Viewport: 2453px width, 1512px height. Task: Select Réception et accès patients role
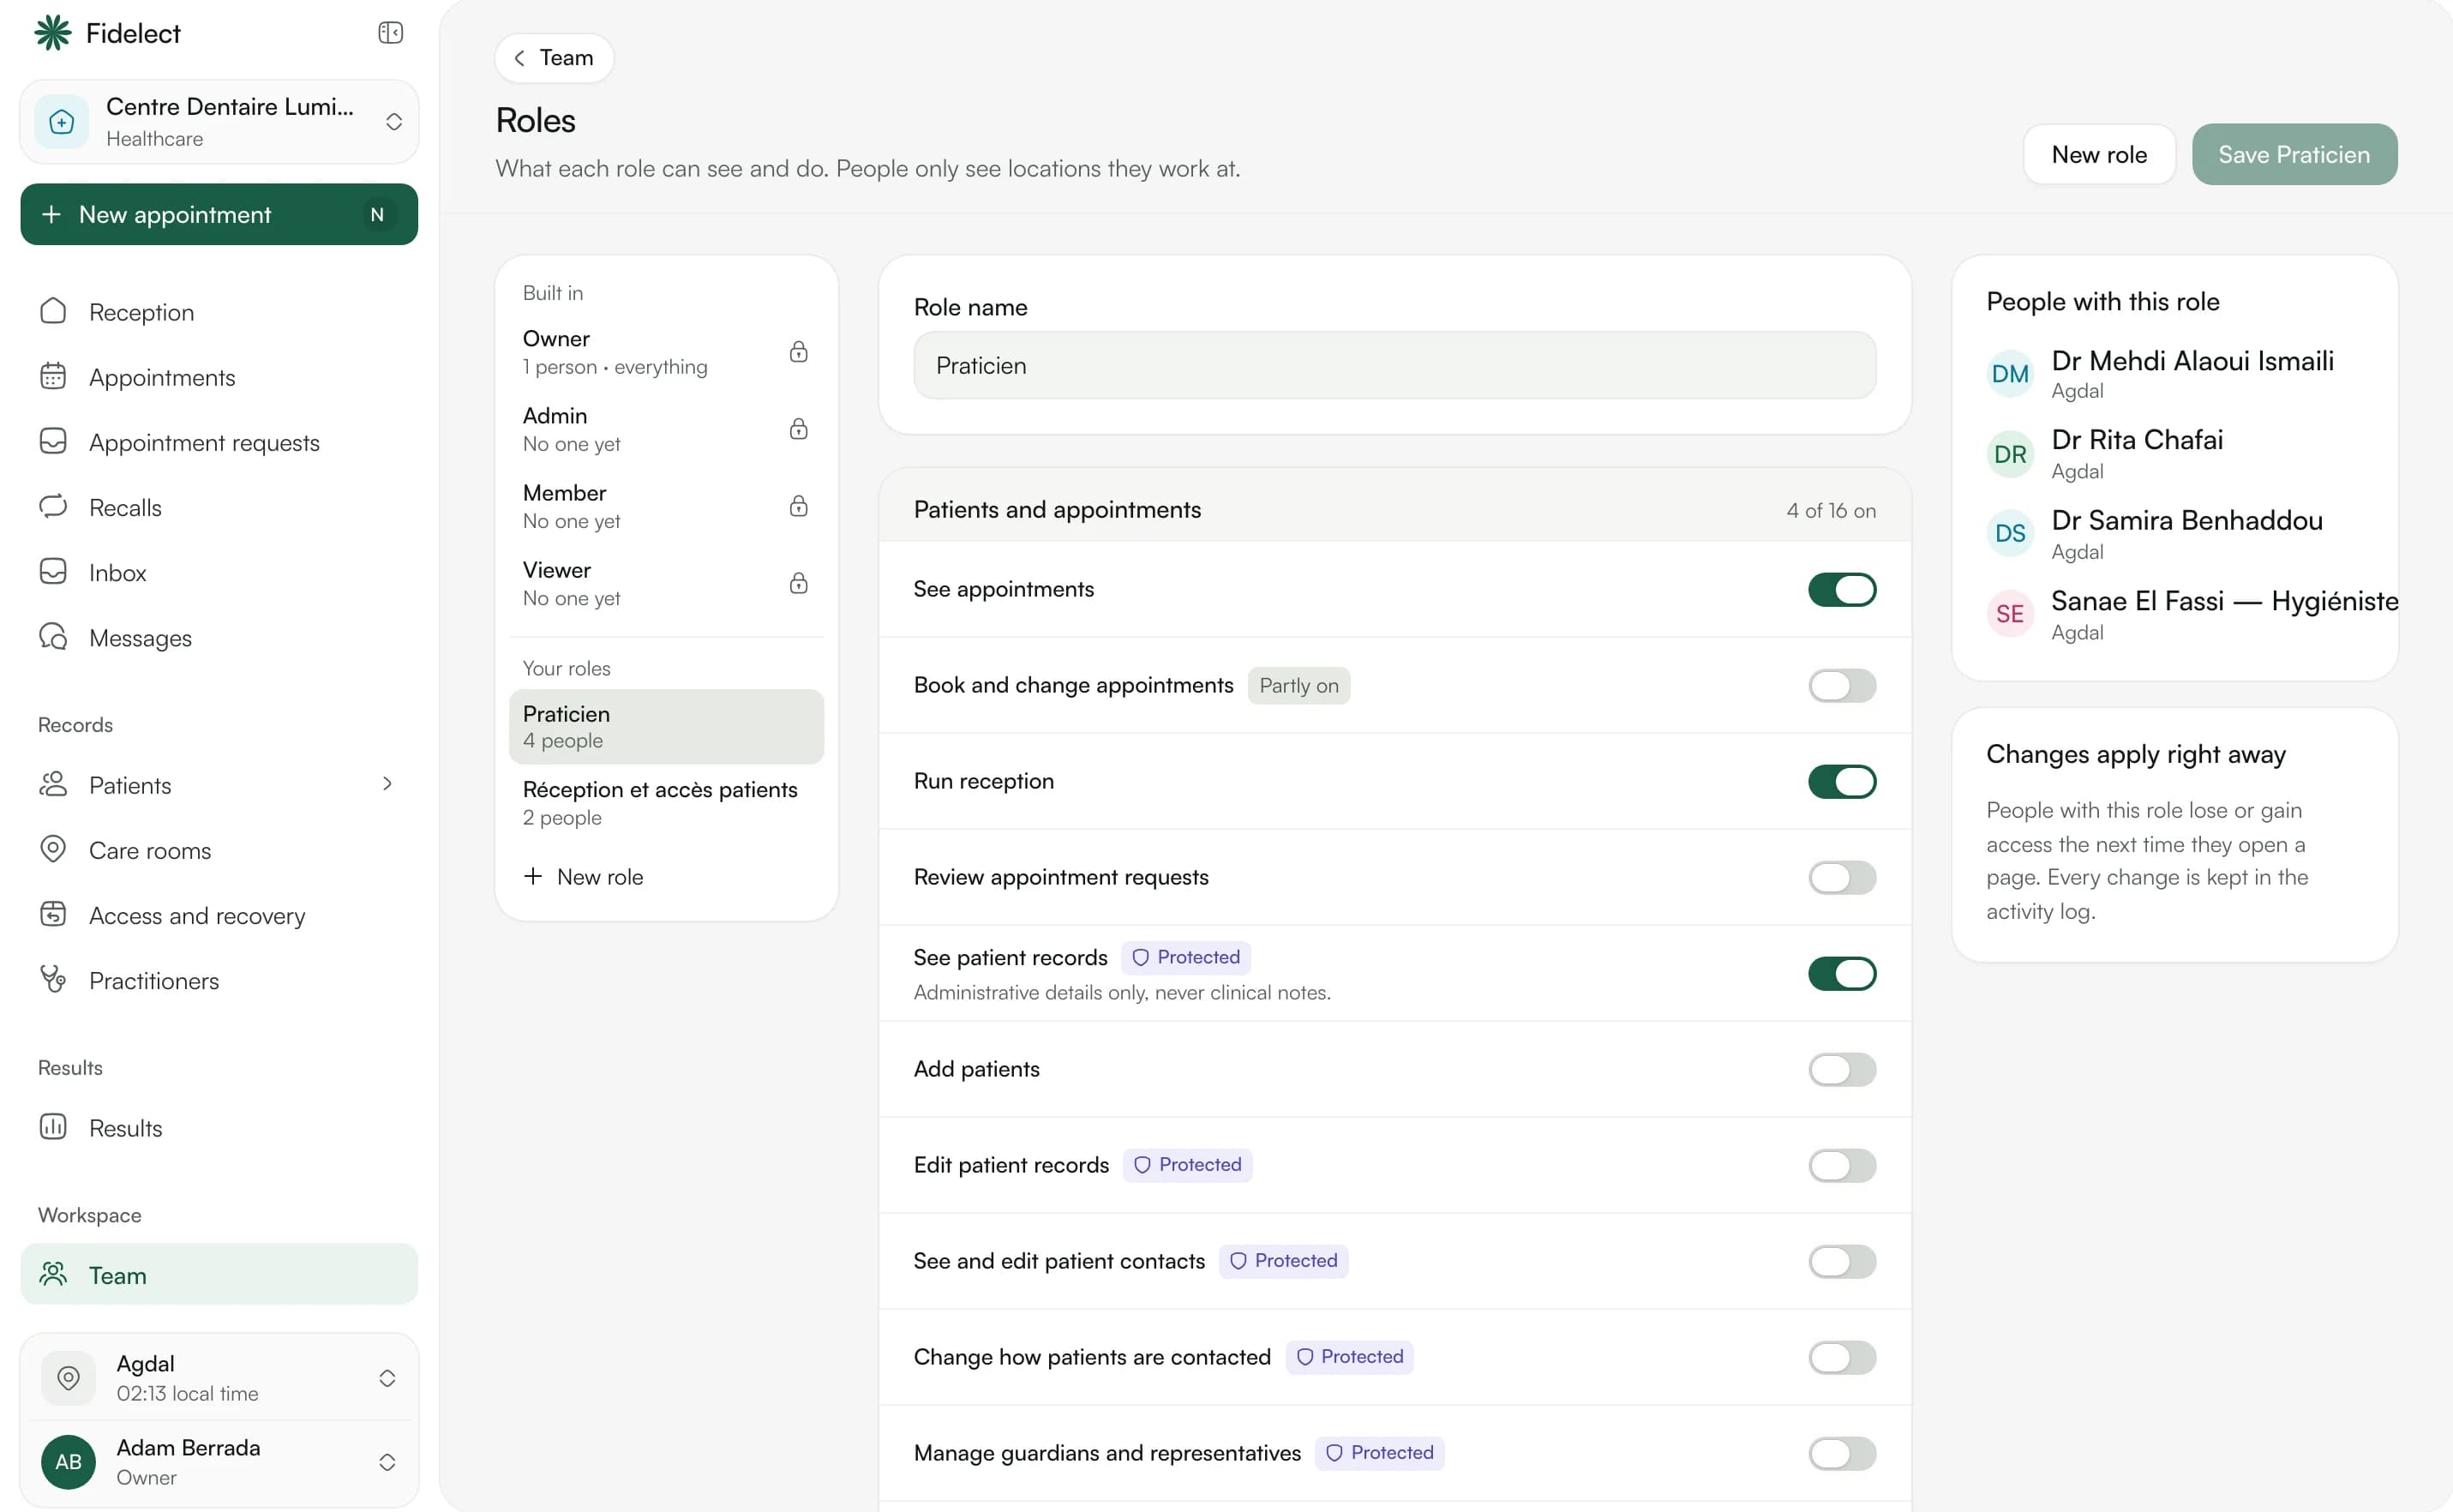click(x=666, y=803)
